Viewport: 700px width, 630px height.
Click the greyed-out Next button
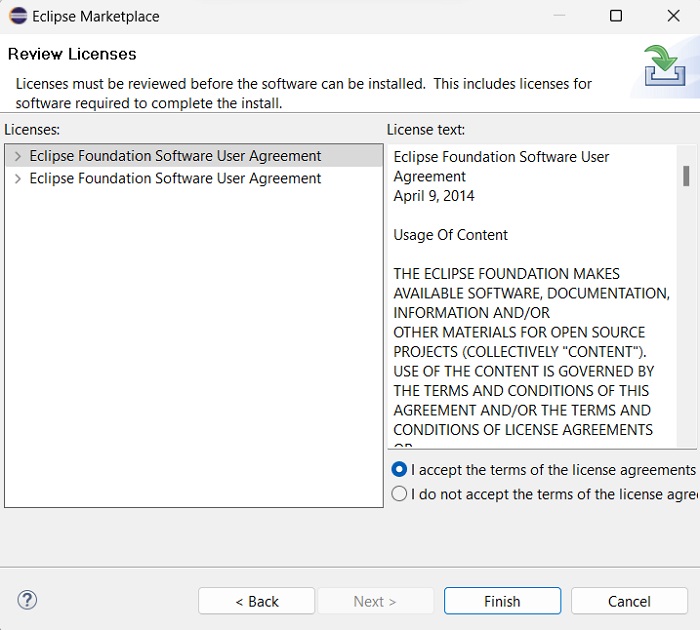pyautogui.click(x=375, y=601)
